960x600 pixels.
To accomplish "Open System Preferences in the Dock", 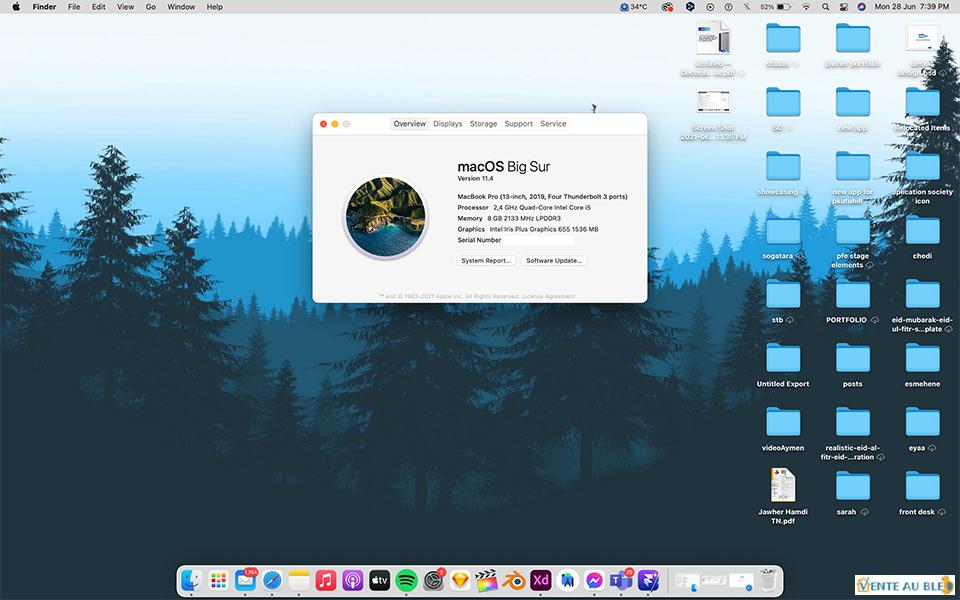I will pyautogui.click(x=433, y=580).
